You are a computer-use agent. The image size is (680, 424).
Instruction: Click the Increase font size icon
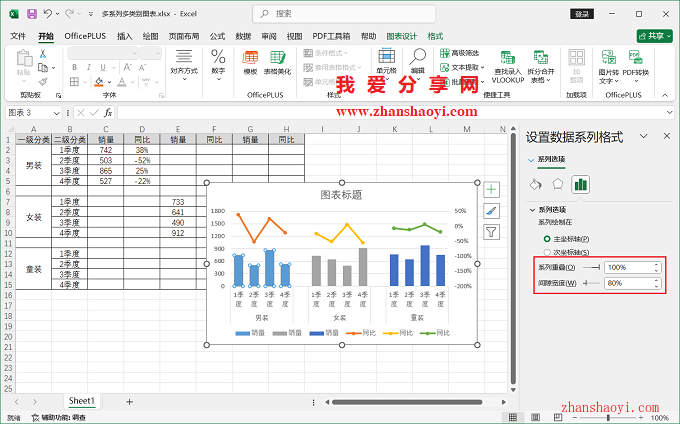coord(128,67)
